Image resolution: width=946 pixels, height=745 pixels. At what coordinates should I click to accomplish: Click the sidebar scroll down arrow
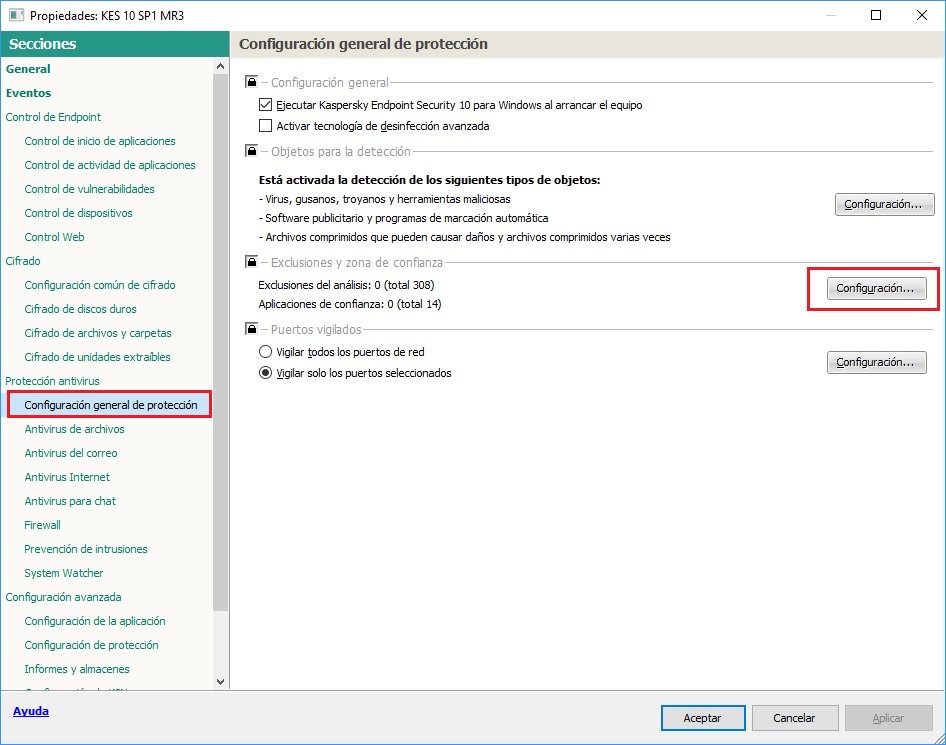[x=220, y=682]
